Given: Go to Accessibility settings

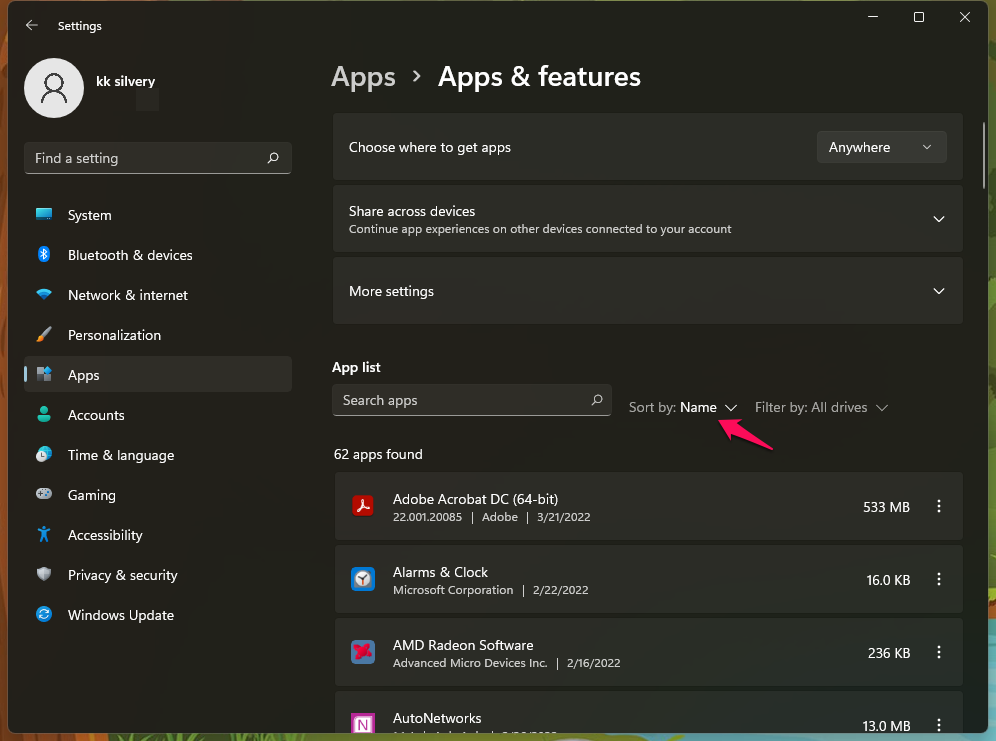Looking at the screenshot, I should [x=158, y=535].
